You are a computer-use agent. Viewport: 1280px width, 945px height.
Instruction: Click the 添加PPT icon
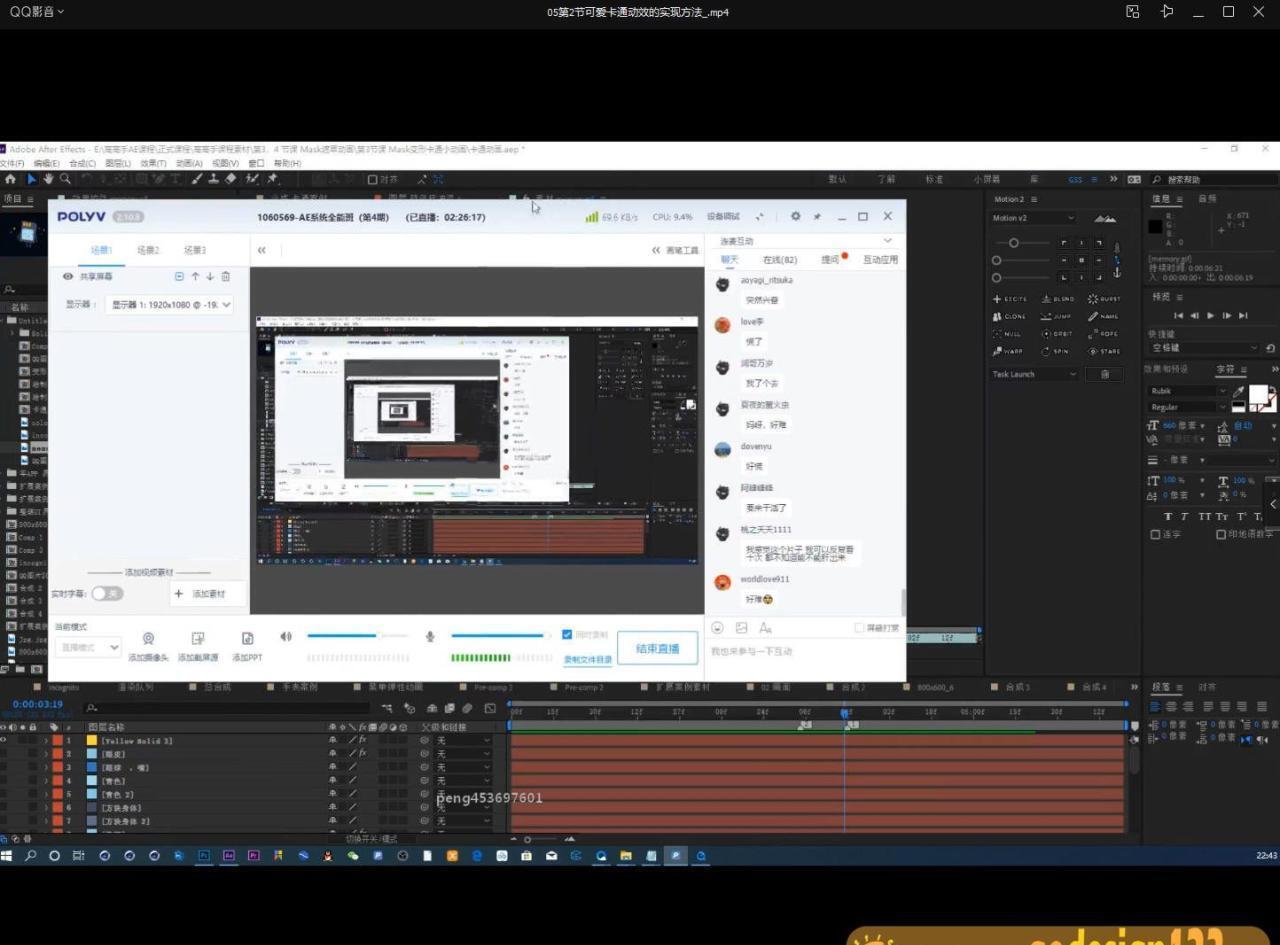pos(247,639)
